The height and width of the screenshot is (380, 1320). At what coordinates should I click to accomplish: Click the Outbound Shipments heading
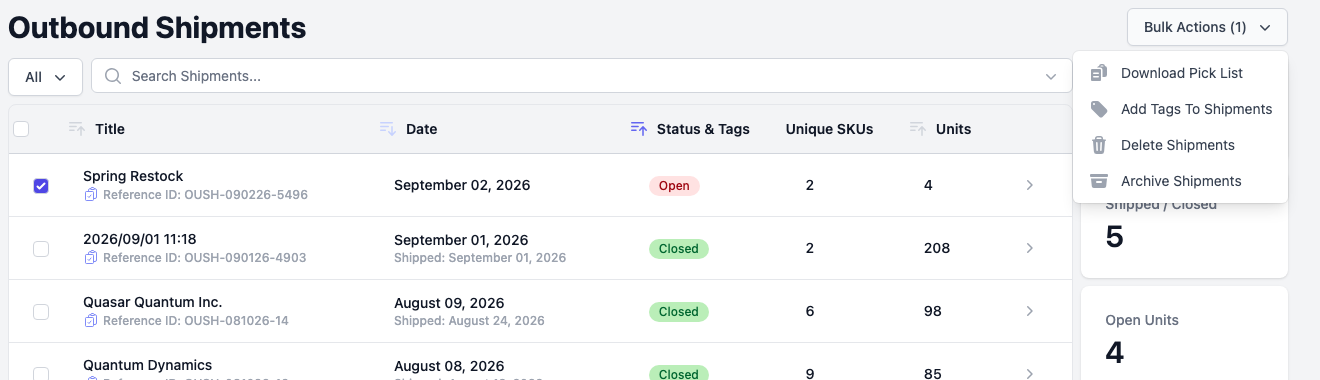[x=157, y=27]
